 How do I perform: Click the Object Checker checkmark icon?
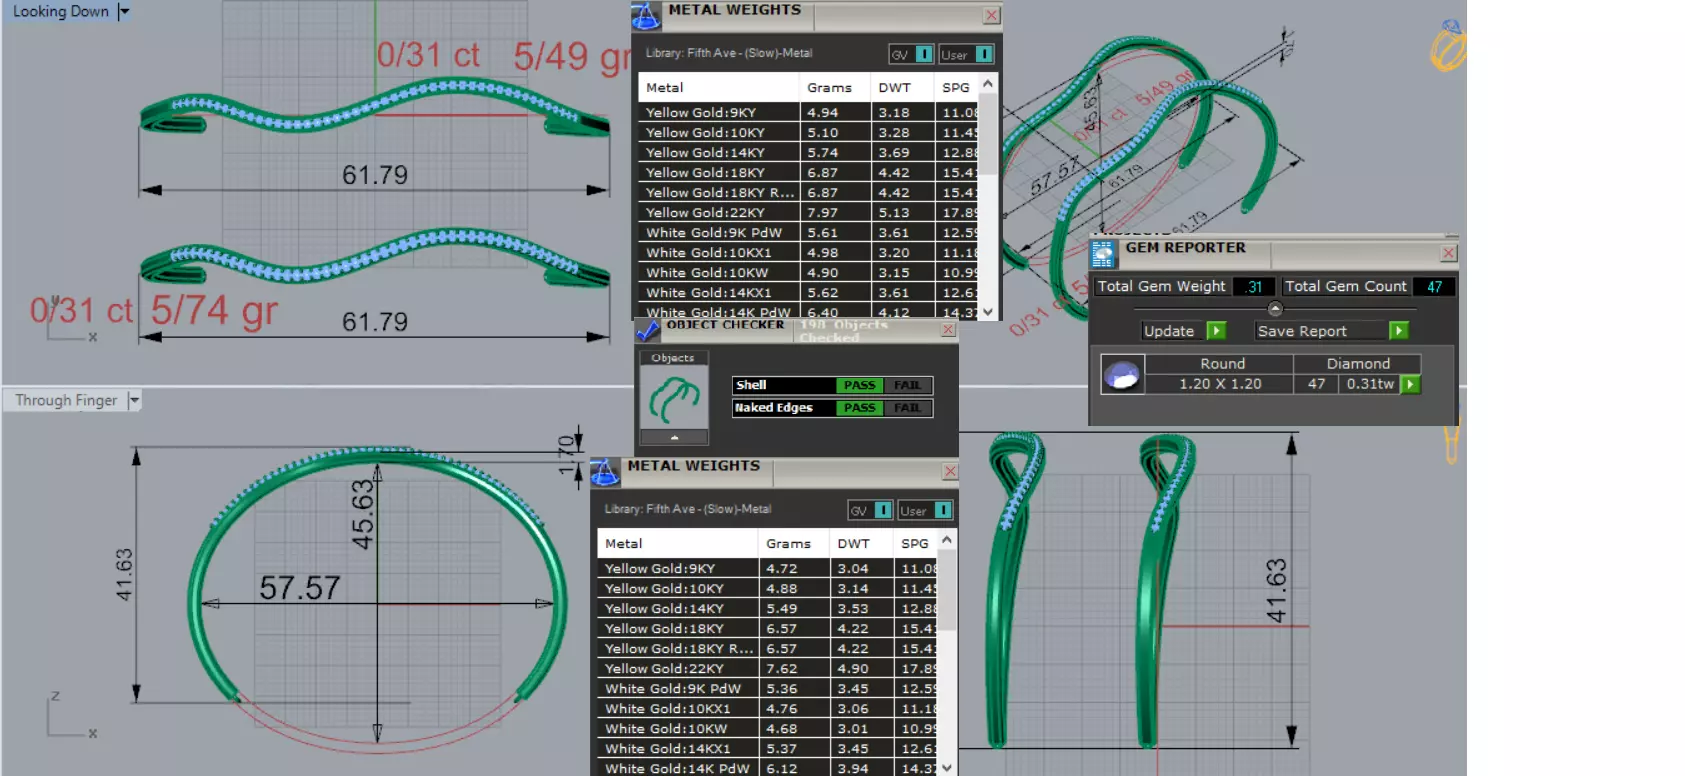click(x=648, y=330)
